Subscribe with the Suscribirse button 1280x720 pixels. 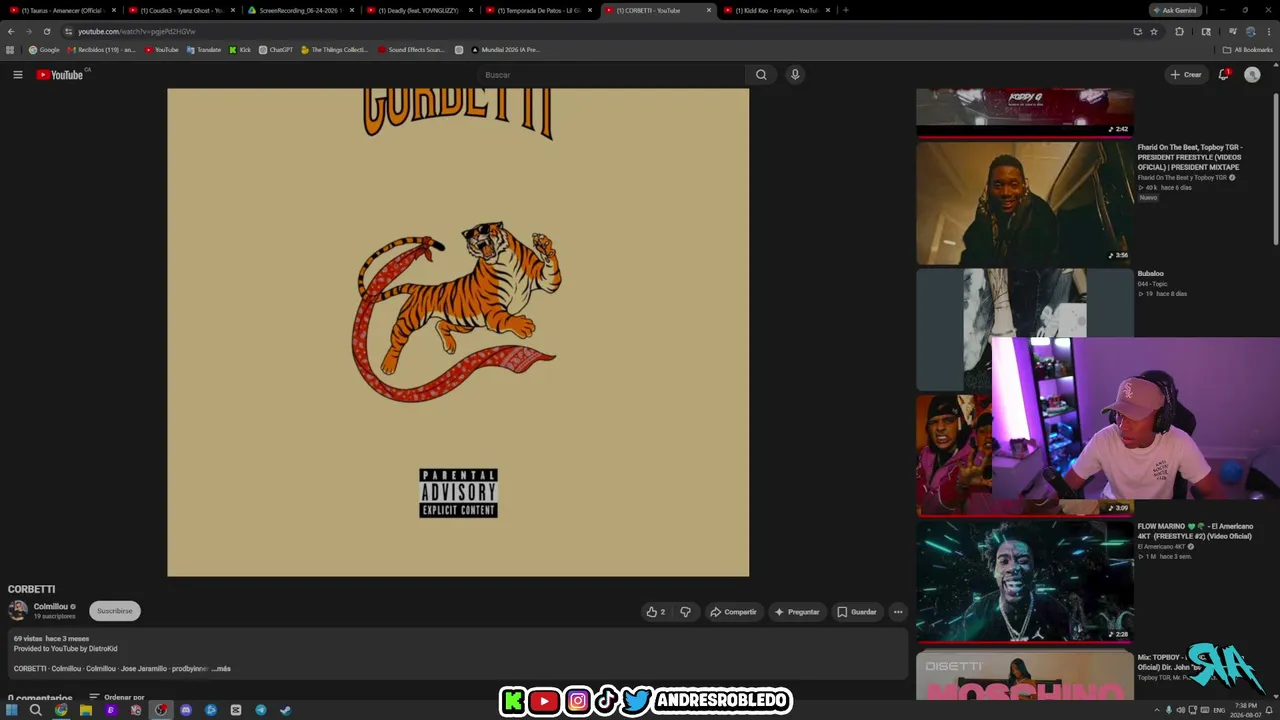[115, 611]
